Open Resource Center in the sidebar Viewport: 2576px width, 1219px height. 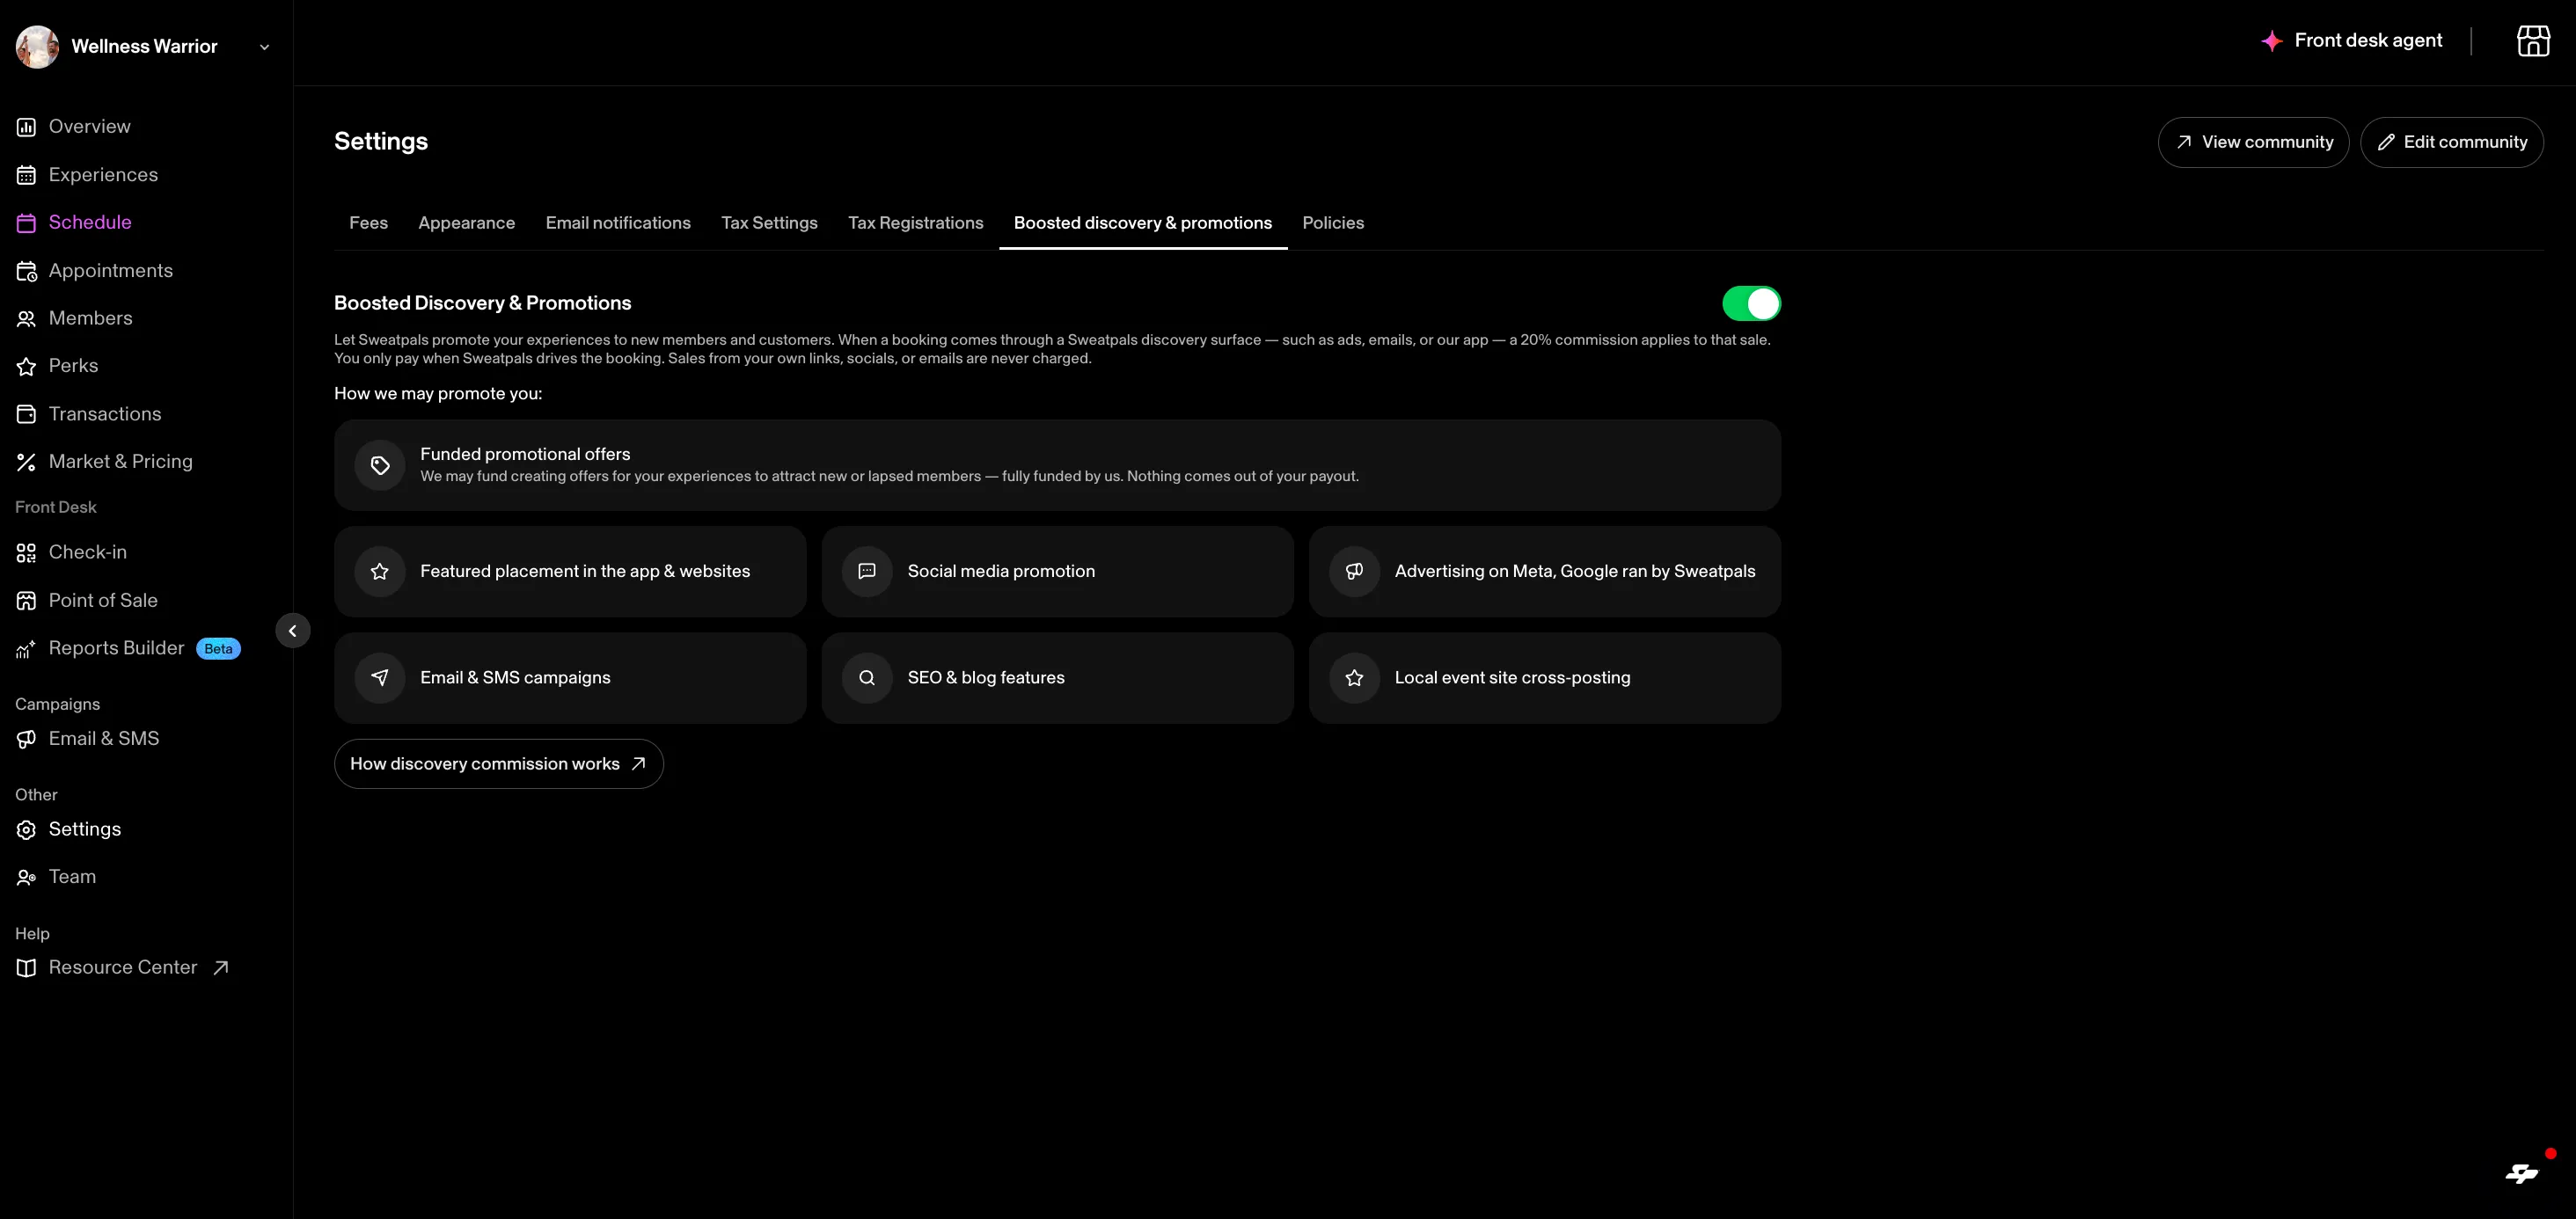(123, 968)
